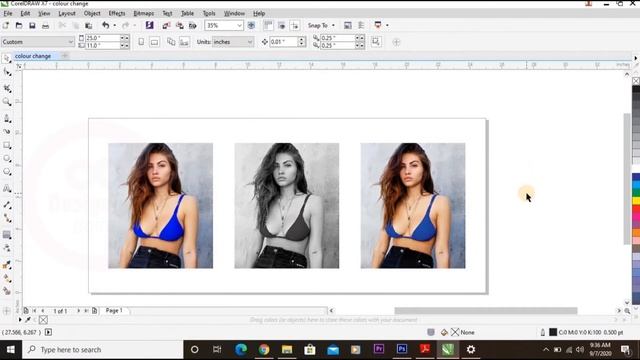
Task: Select the Color Eyedropper tool
Action: [x=7, y=265]
